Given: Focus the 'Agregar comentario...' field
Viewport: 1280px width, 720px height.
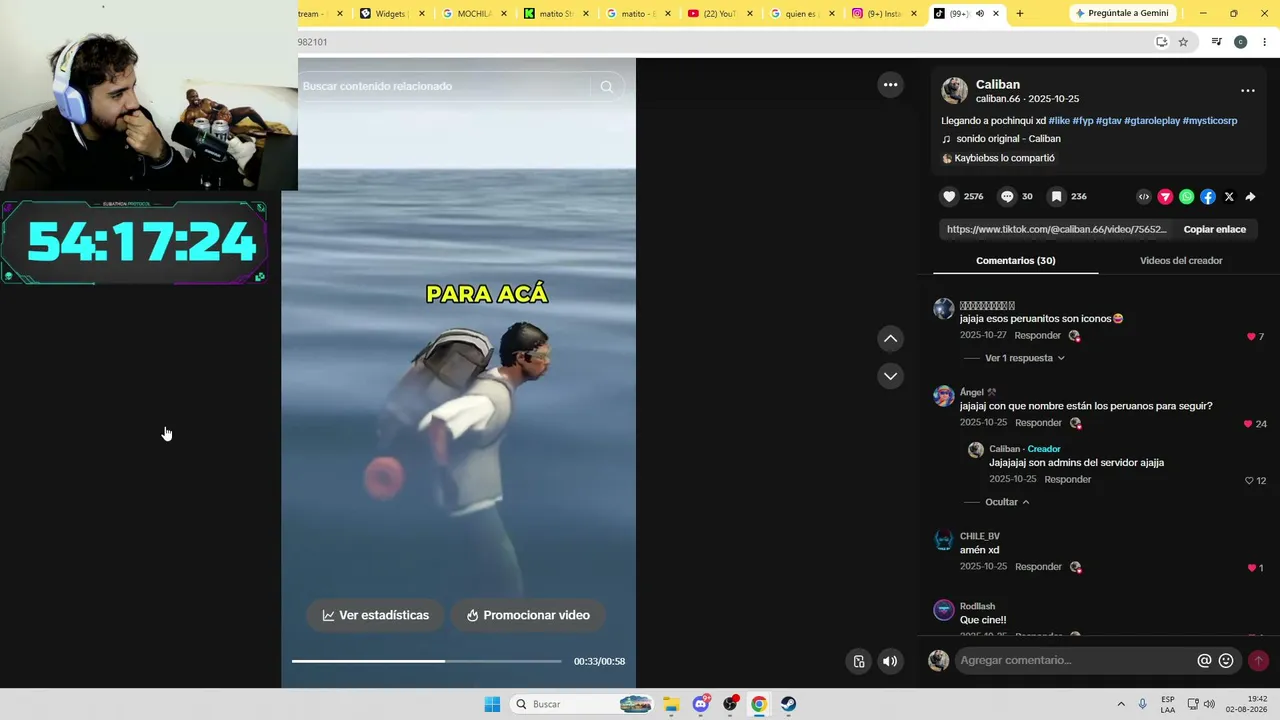Looking at the screenshot, I should (1073, 661).
